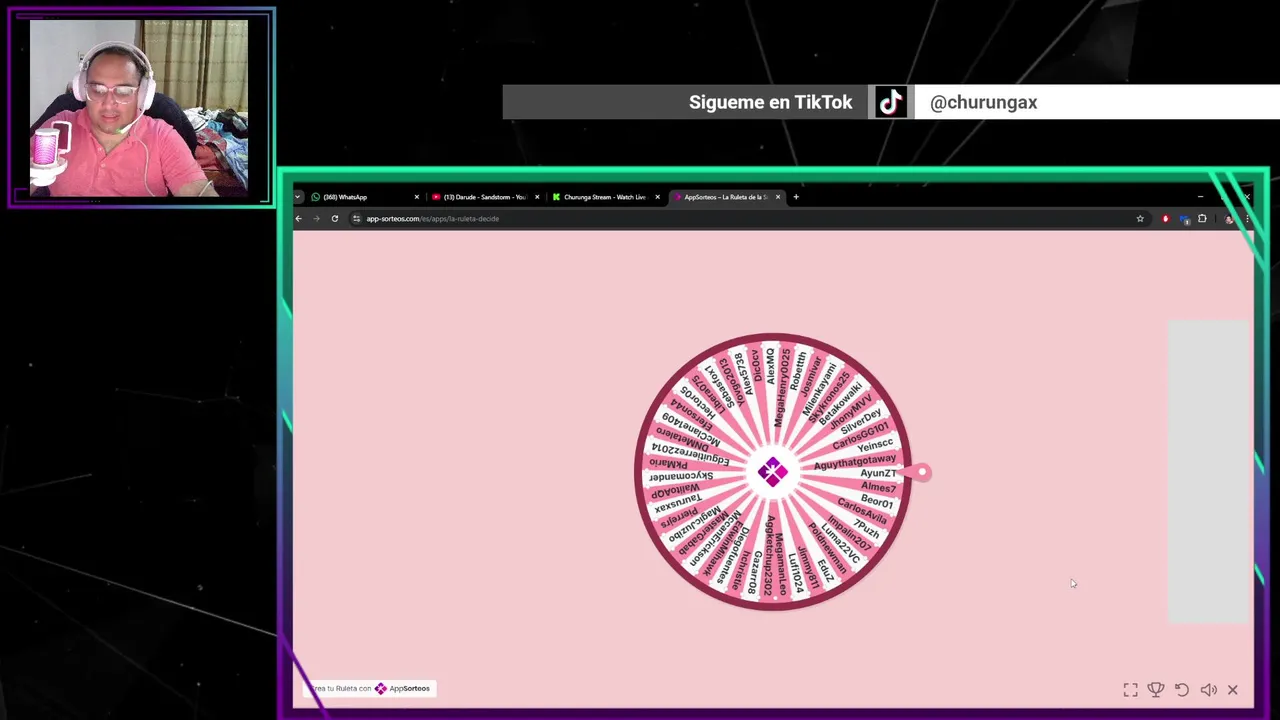Click the 'CarlosGG101' wheel segment
This screenshot has height=720, width=1280.
point(860,436)
